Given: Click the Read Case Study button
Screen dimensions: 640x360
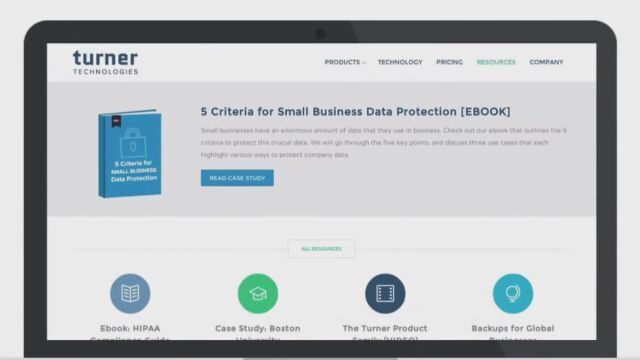Looking at the screenshot, I should pos(237,178).
